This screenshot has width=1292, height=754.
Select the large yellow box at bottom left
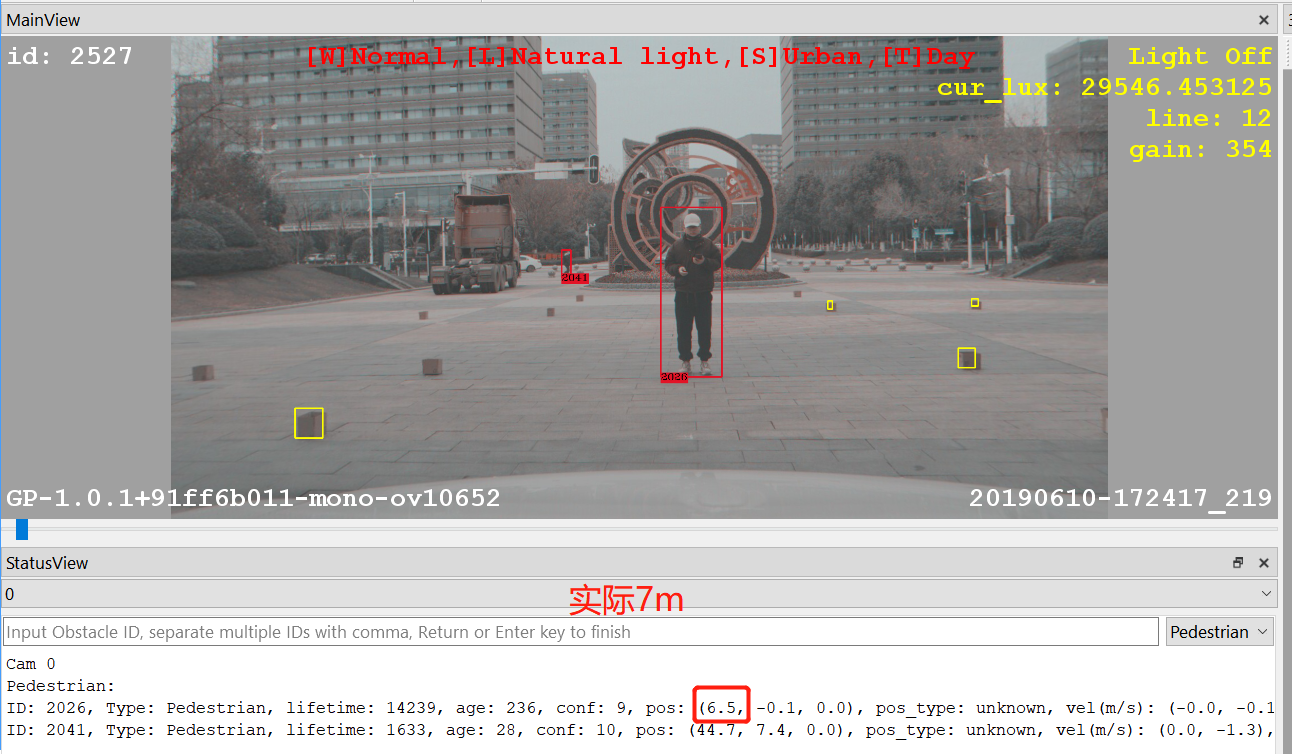click(x=309, y=423)
